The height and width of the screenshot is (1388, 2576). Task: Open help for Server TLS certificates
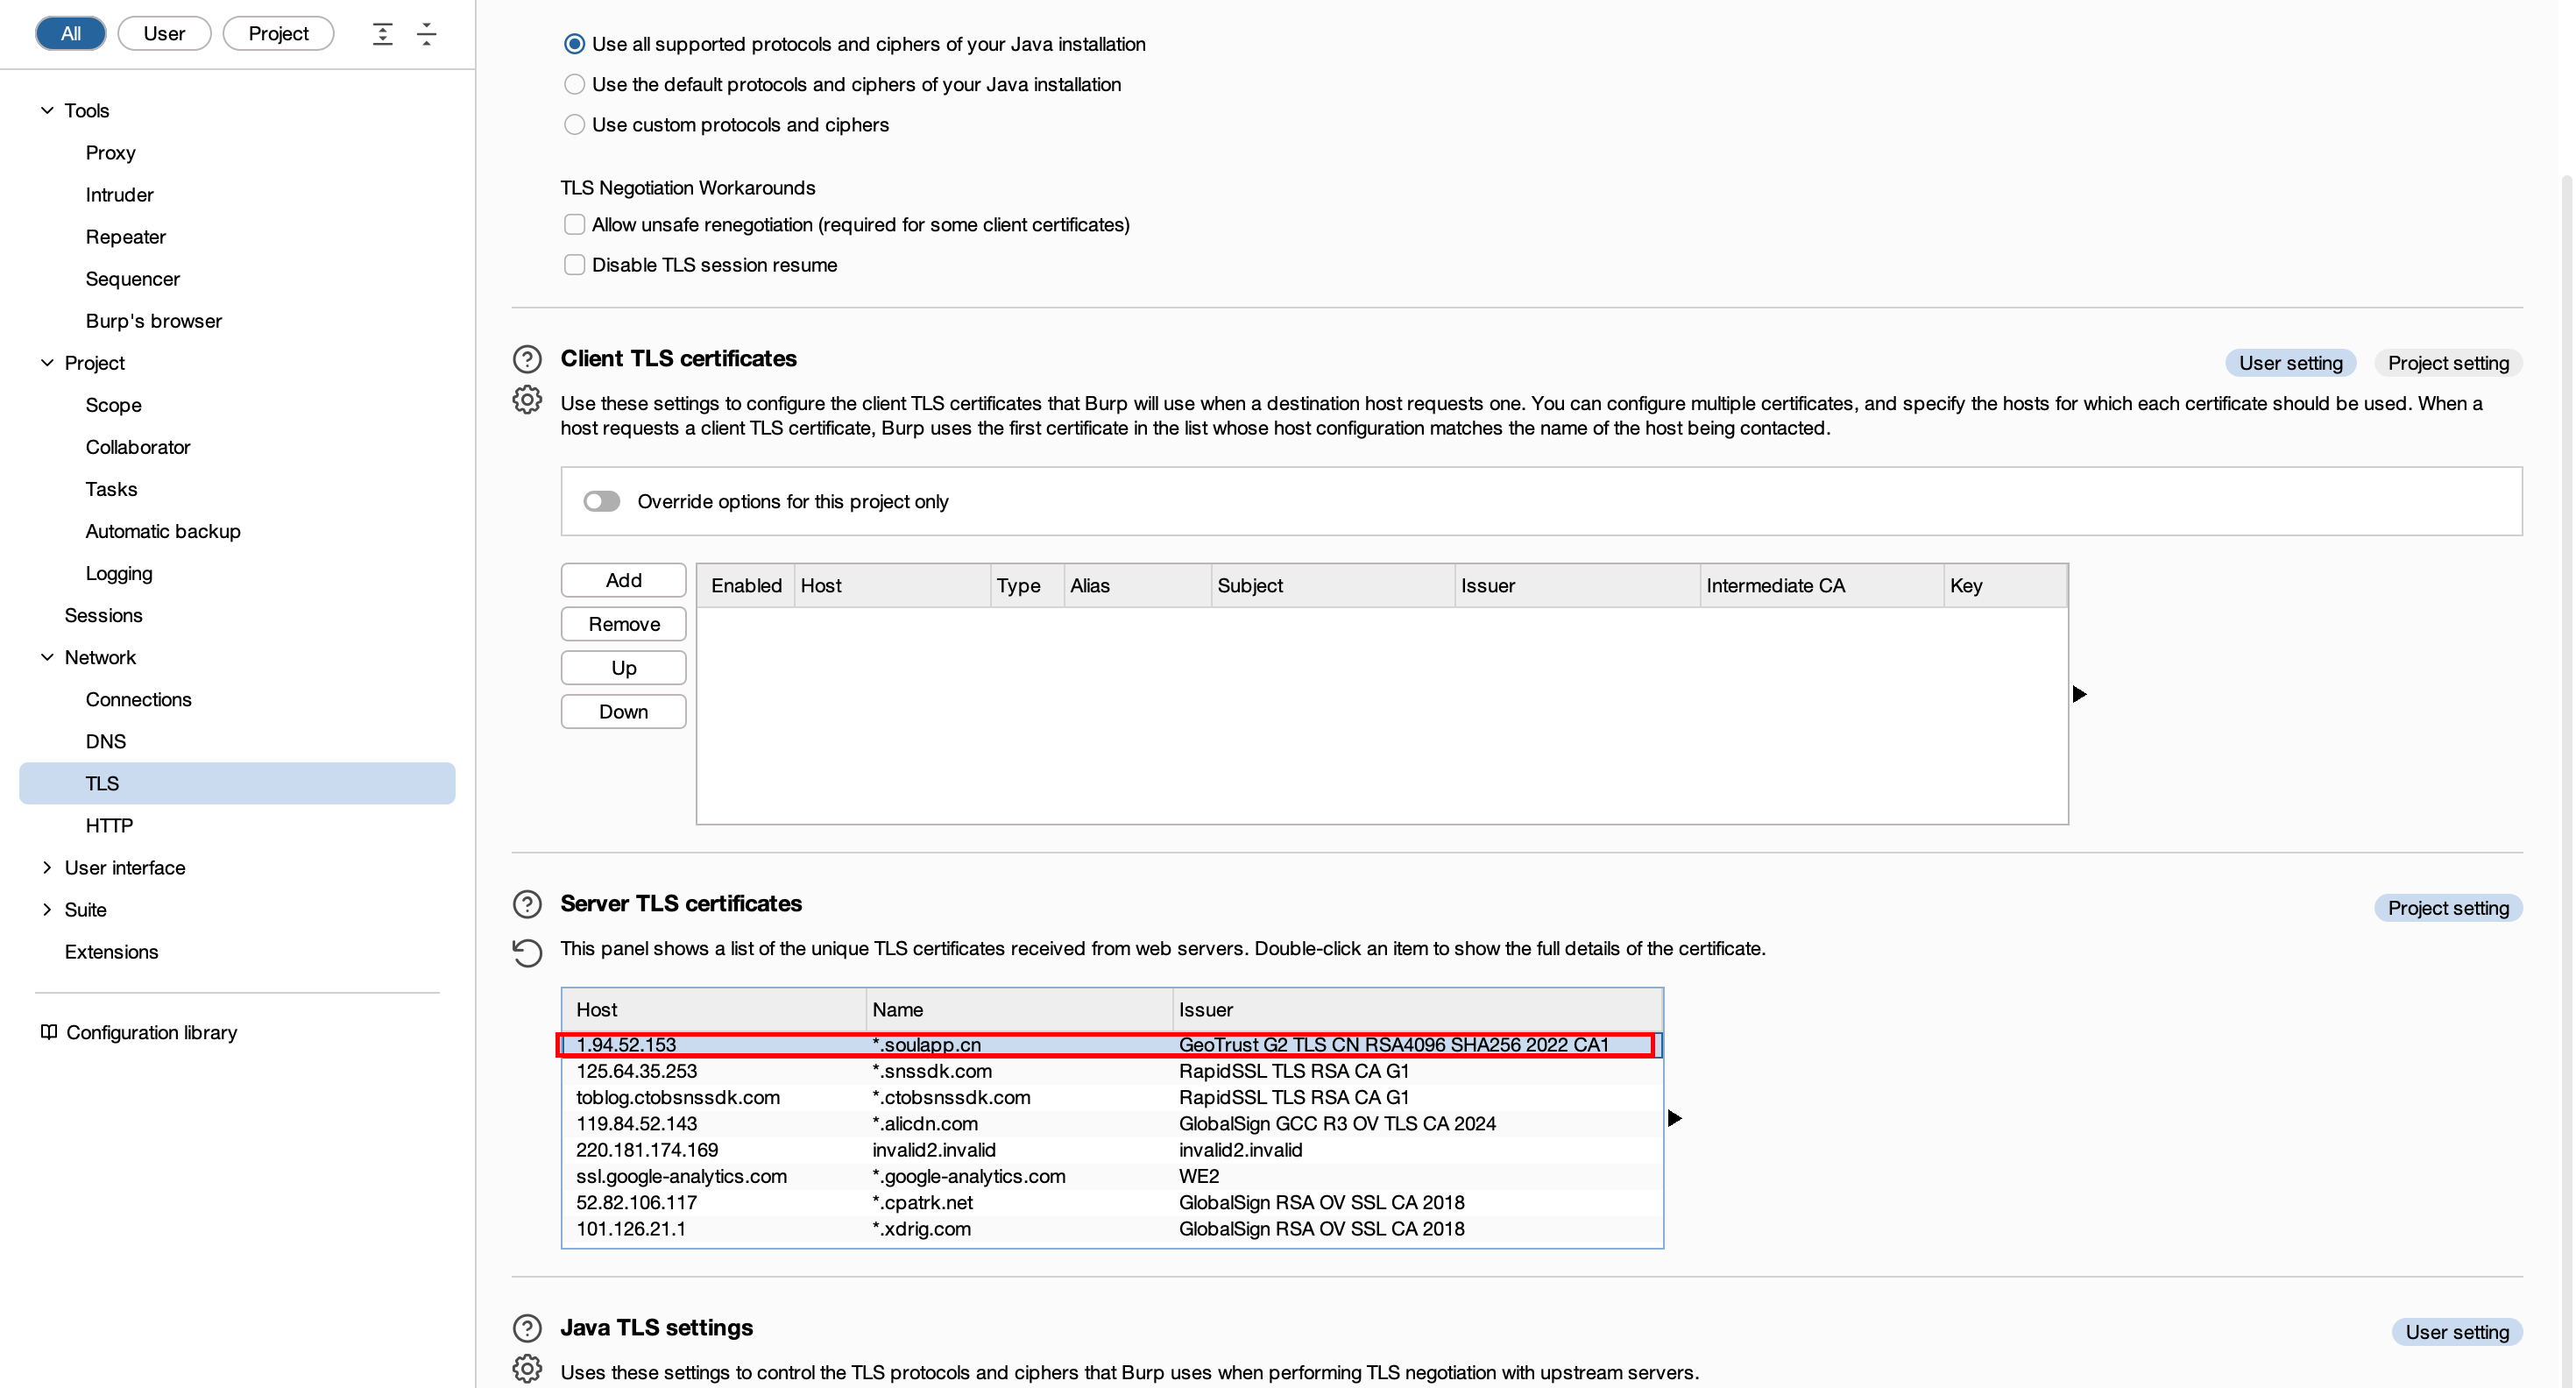tap(527, 904)
